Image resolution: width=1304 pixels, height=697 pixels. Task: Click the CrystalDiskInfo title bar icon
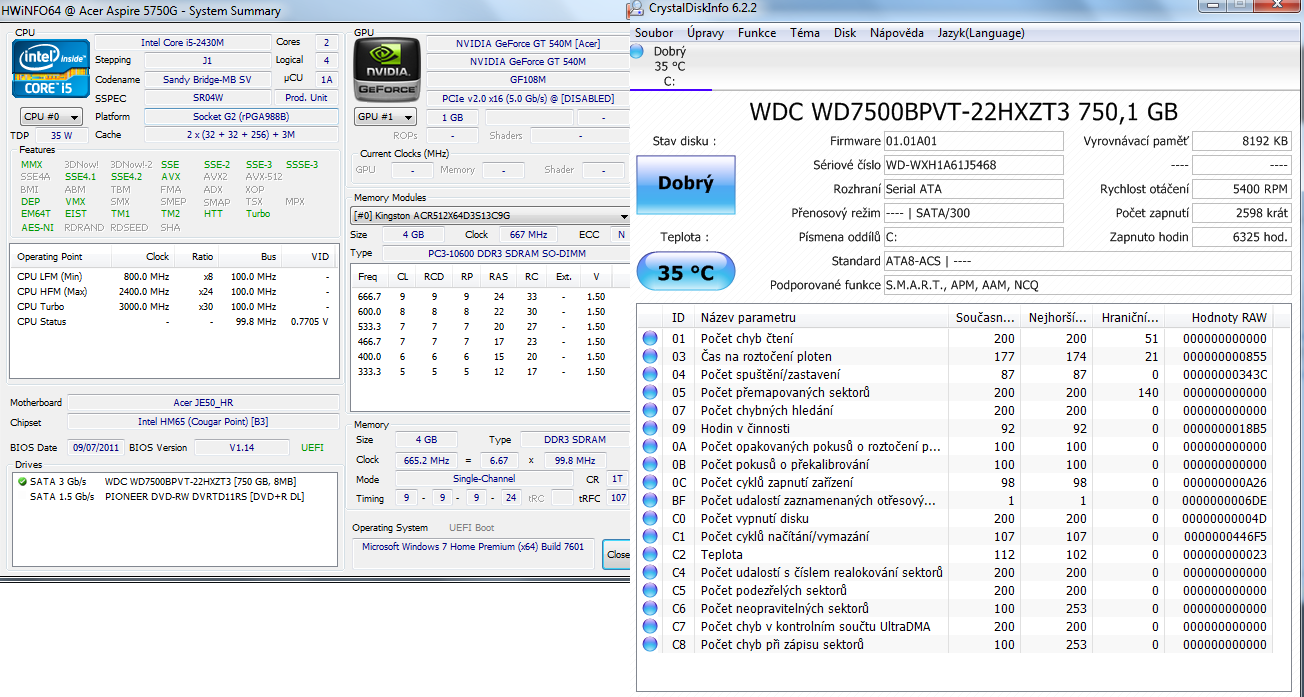(636, 10)
